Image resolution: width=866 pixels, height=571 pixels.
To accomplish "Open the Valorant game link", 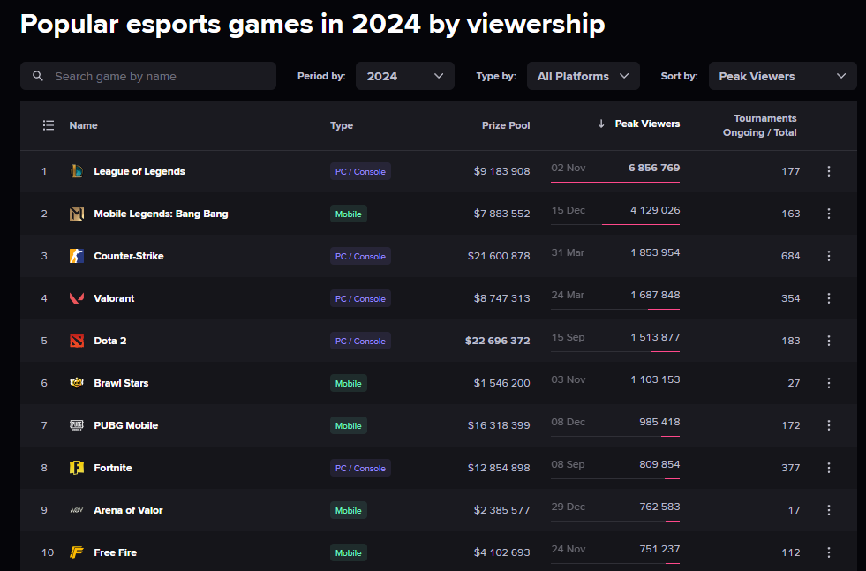I will pos(114,298).
